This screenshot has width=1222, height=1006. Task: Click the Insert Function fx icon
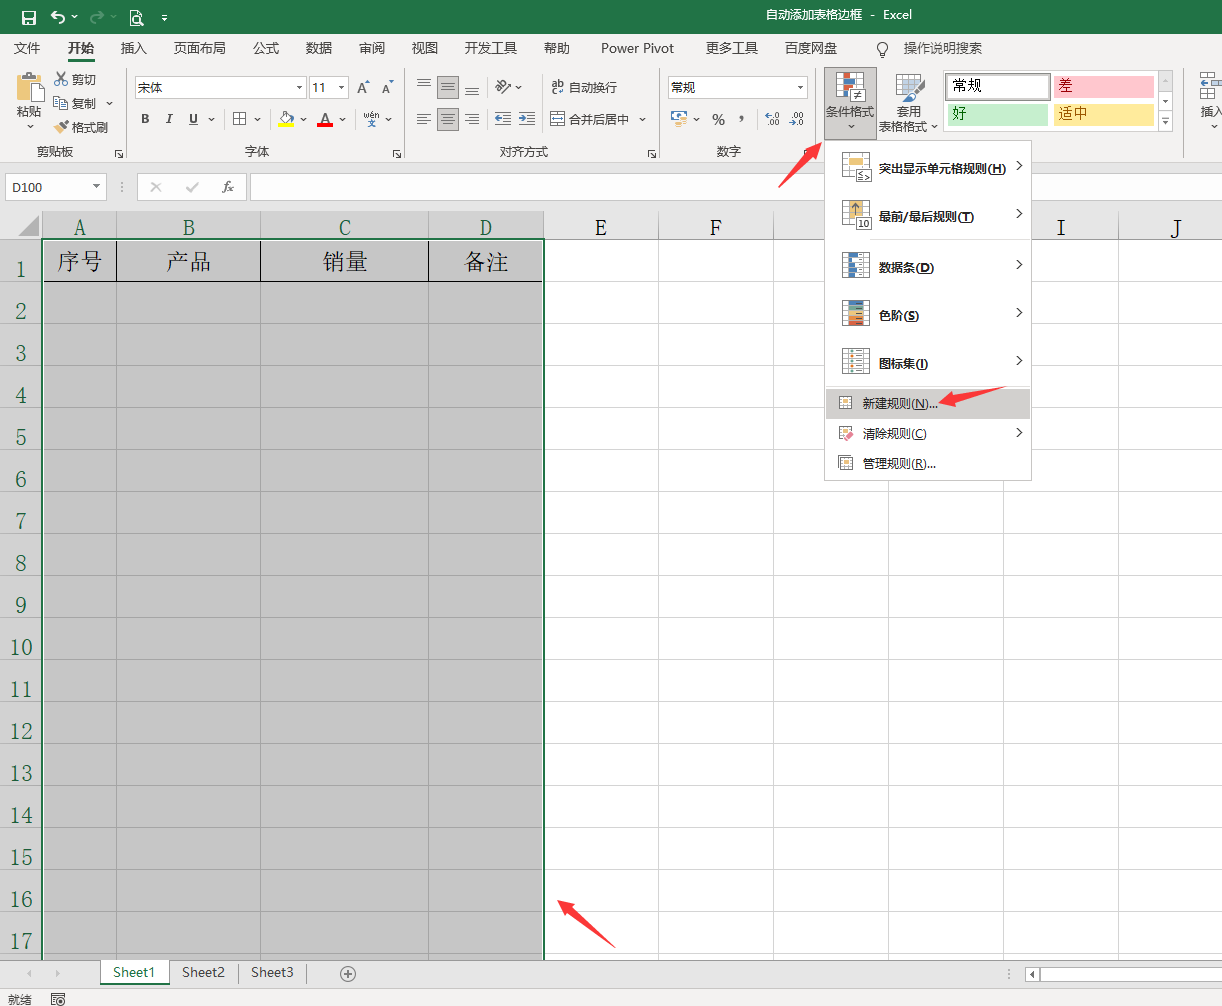click(228, 187)
